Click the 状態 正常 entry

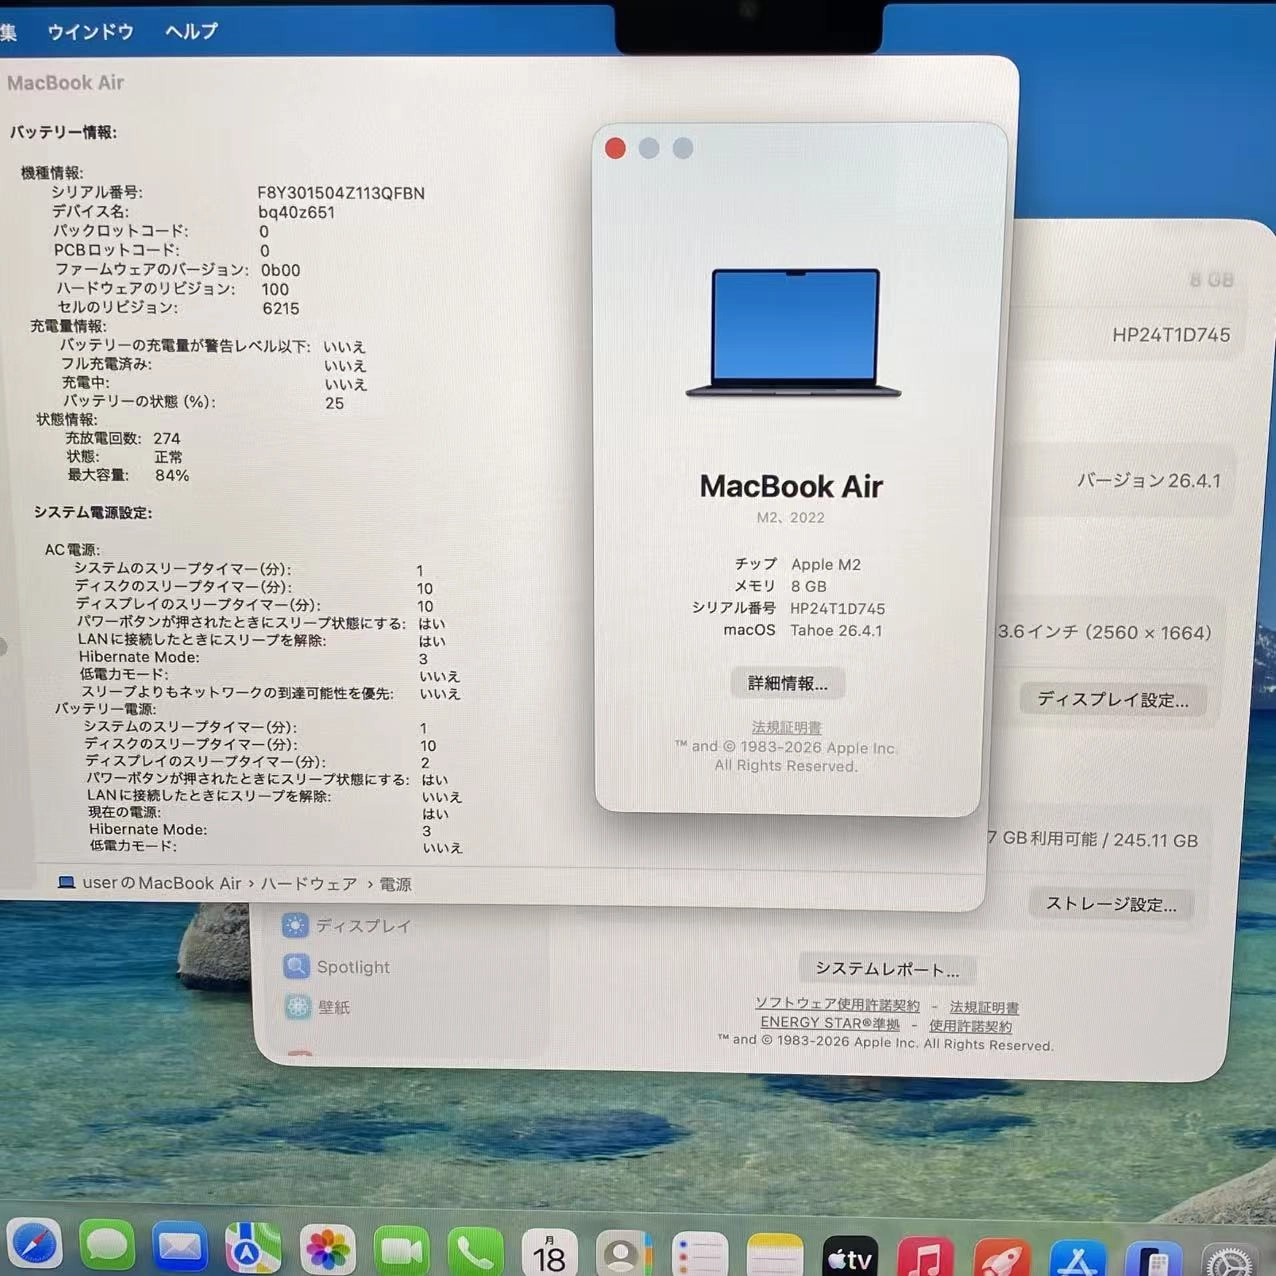[x=168, y=456]
